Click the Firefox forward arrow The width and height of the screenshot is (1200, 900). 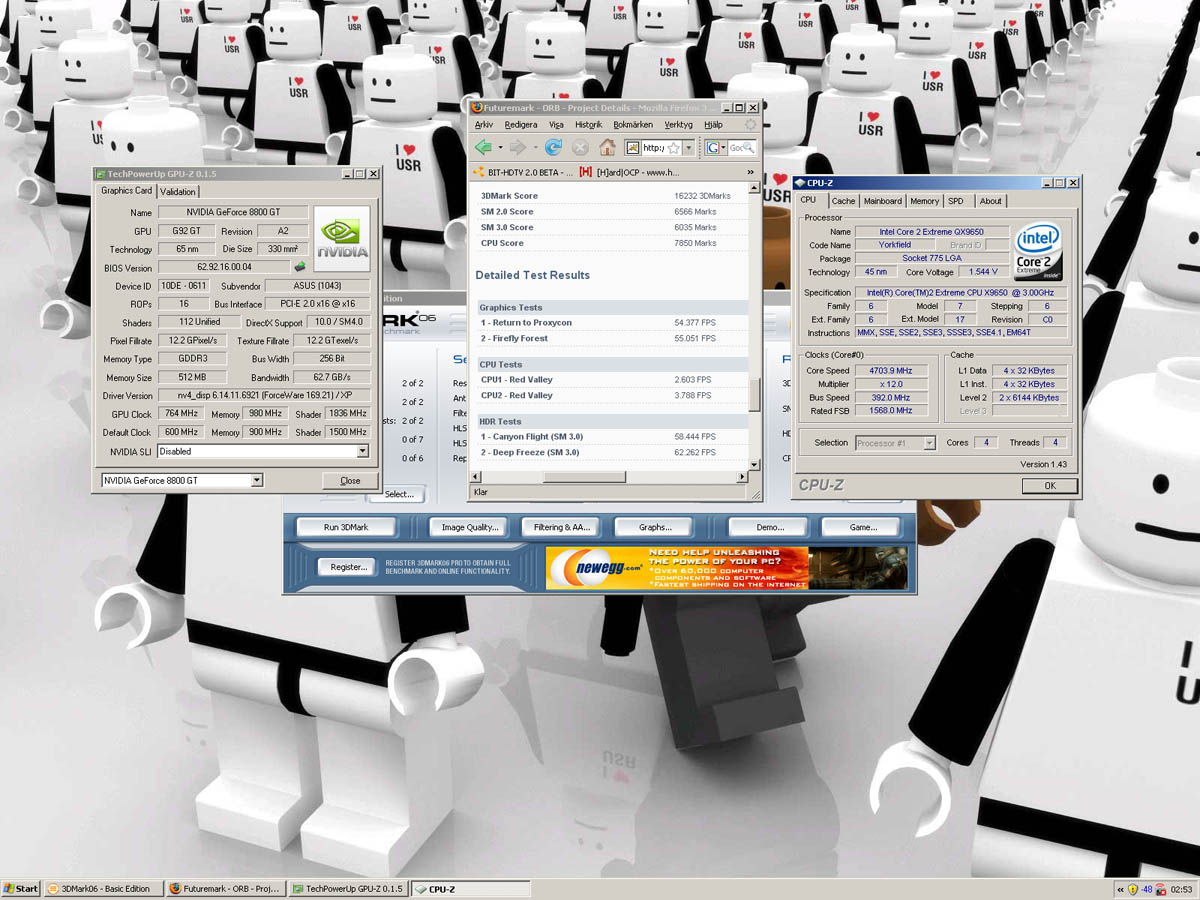pos(517,147)
